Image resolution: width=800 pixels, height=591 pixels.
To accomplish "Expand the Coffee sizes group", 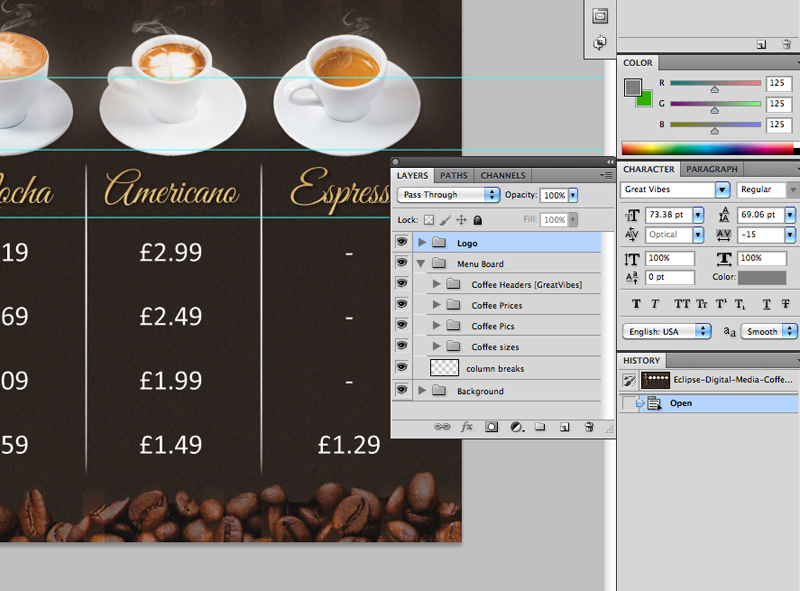I will pos(436,346).
